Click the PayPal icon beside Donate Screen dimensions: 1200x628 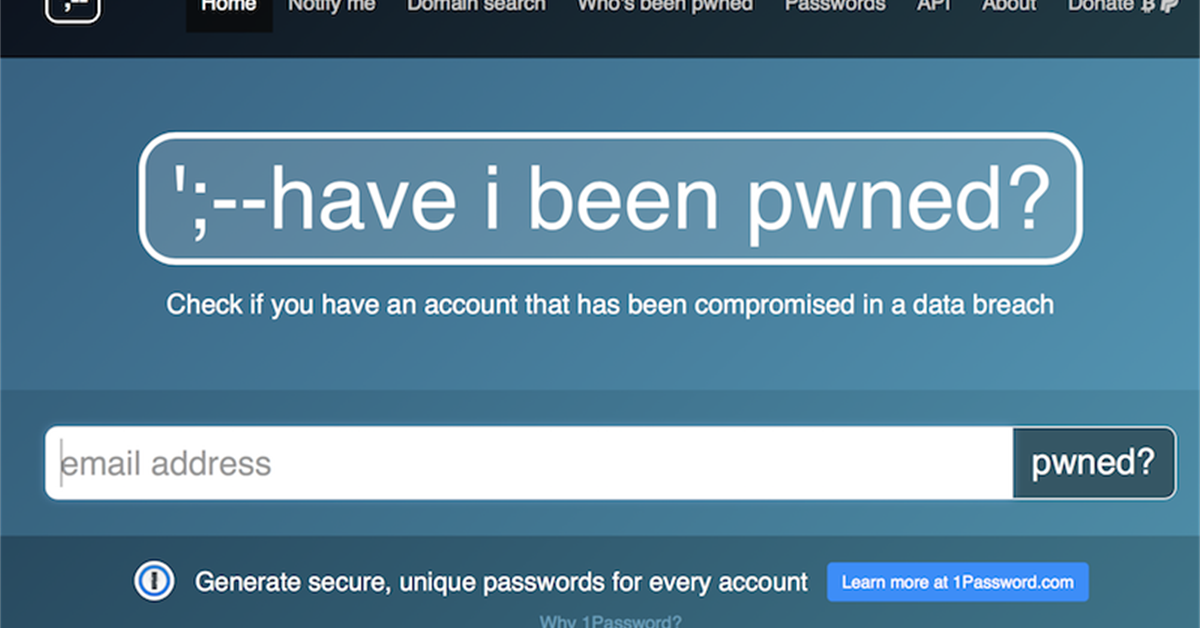pyautogui.click(x=1167, y=6)
